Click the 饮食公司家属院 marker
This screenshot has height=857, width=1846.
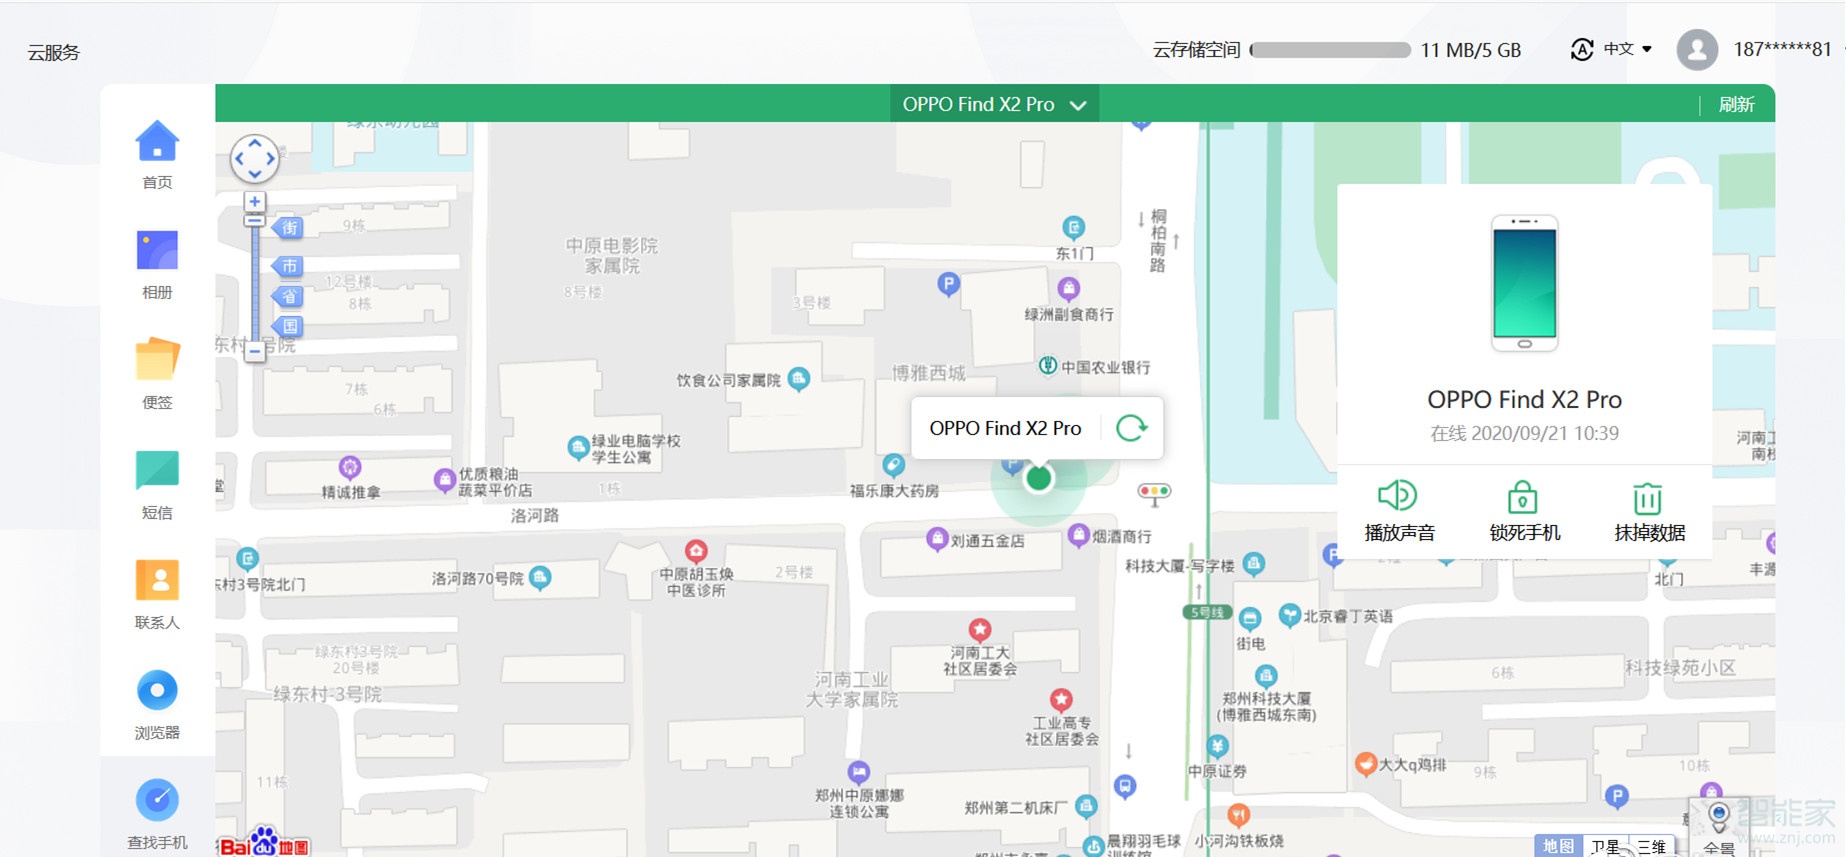(x=798, y=379)
